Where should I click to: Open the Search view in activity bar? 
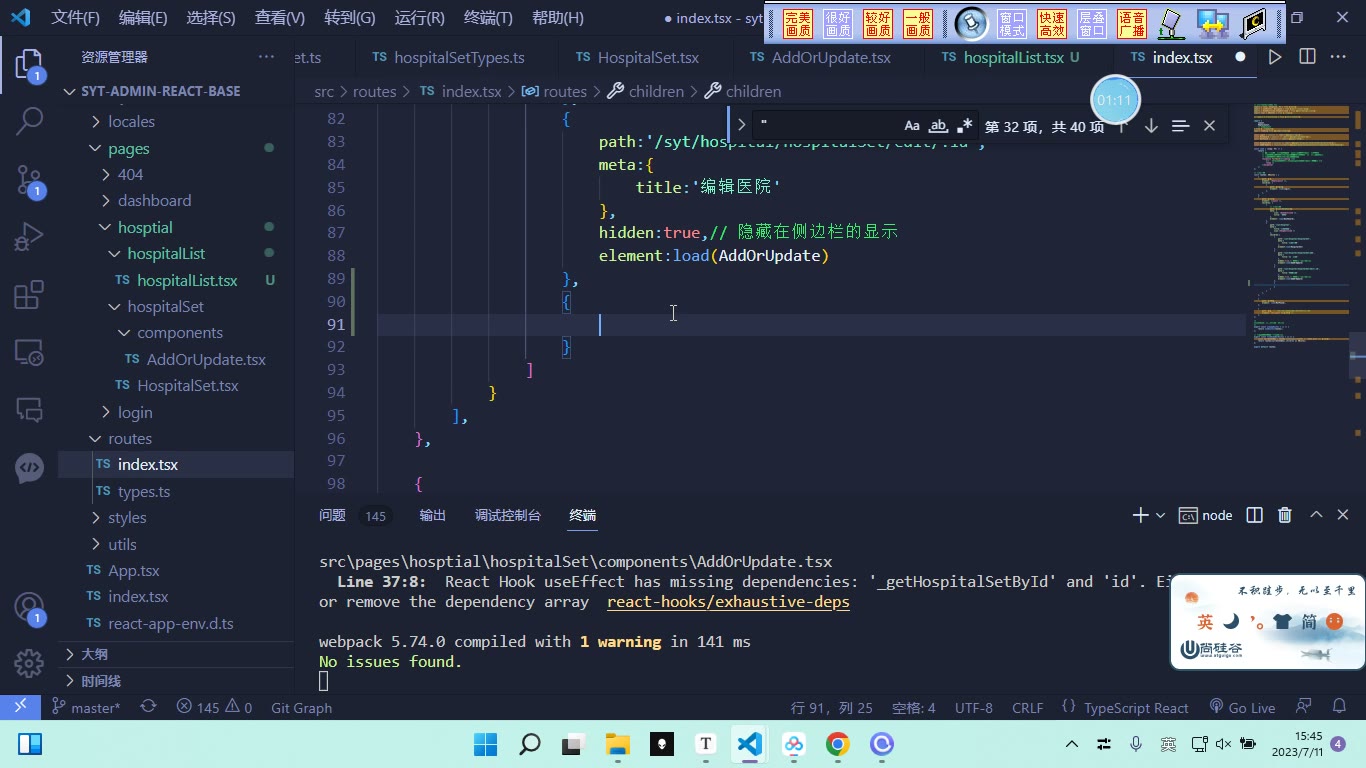[29, 122]
